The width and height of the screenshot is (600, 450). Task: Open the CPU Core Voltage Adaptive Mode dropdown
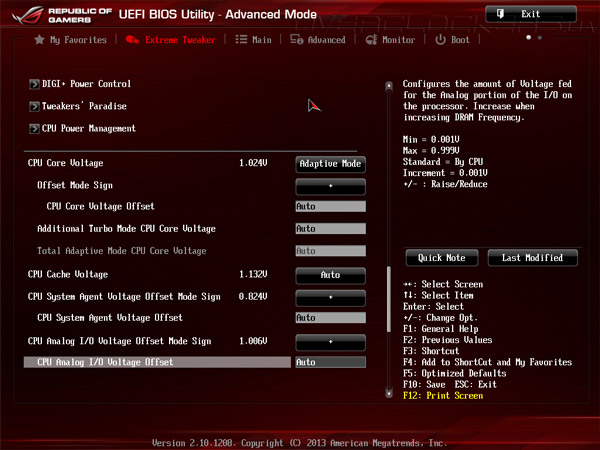tap(330, 164)
